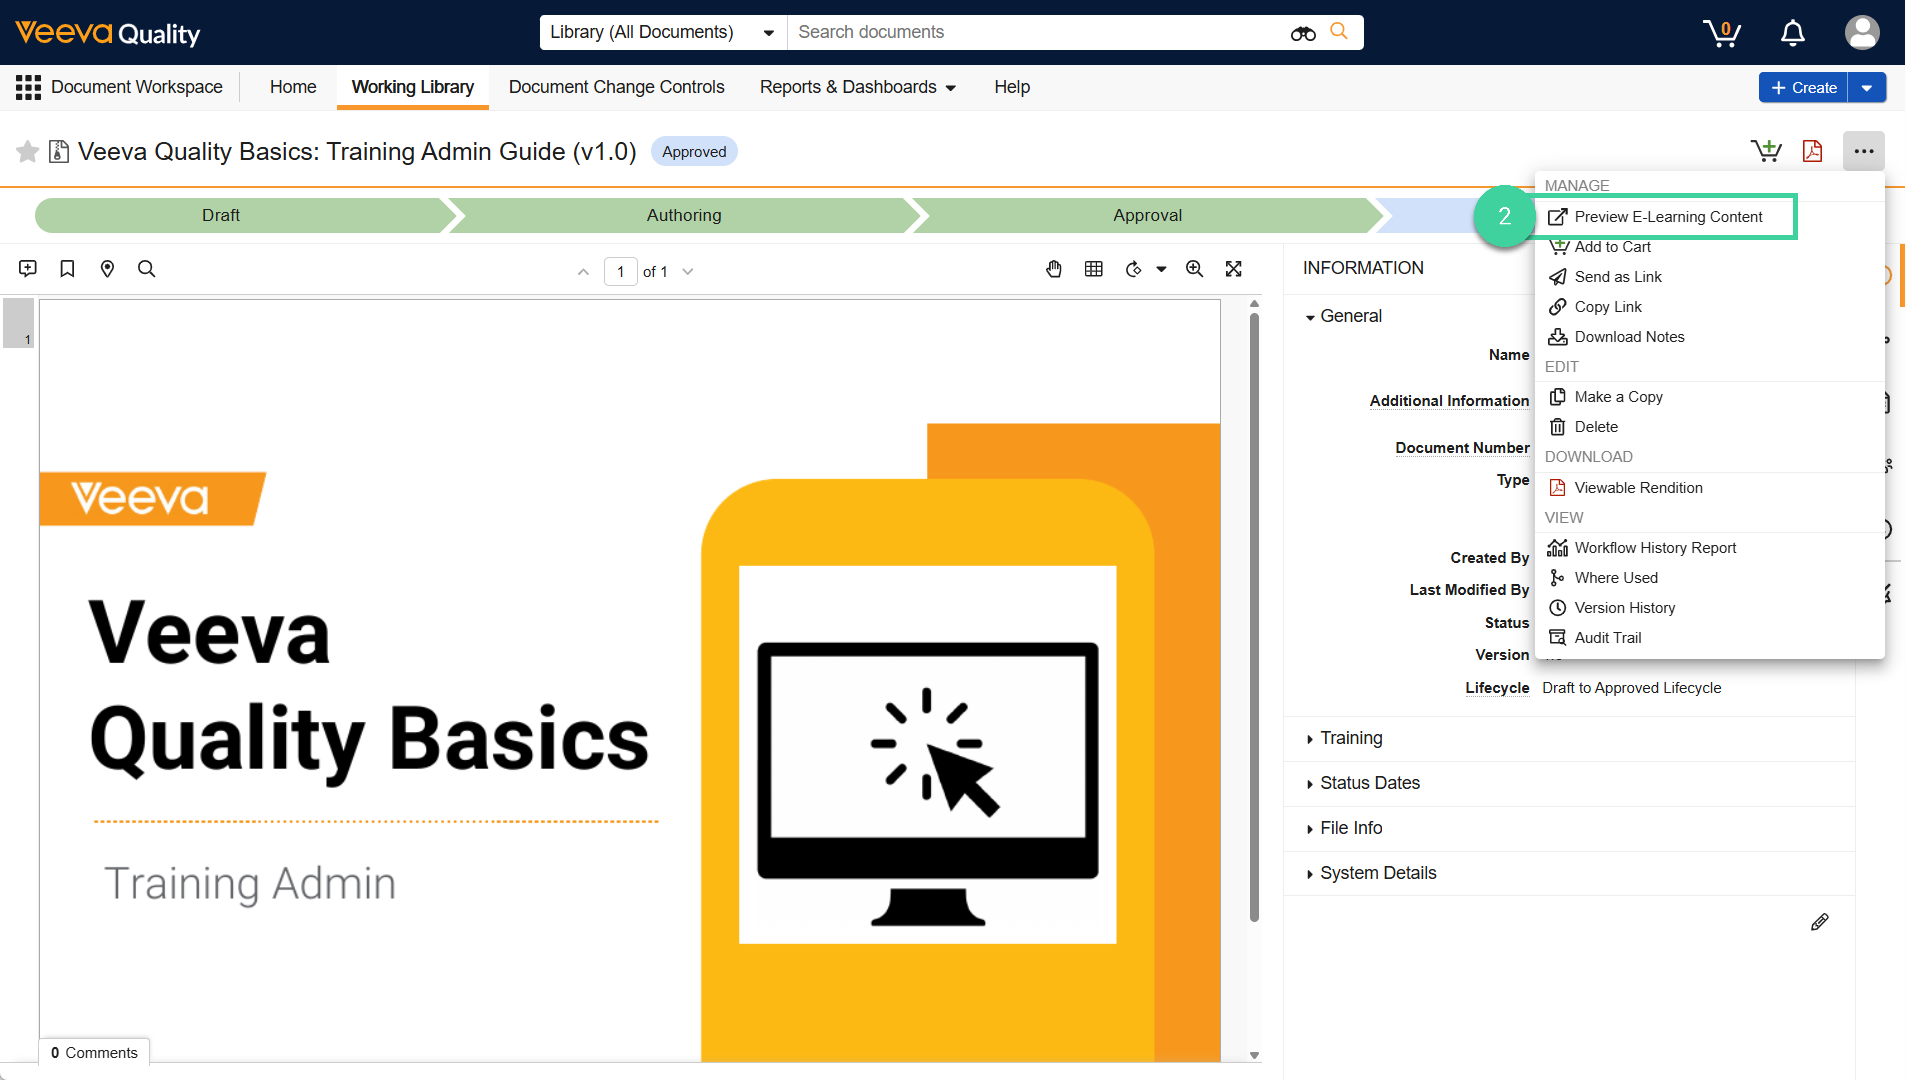Click the add comment annotation icon

coord(28,269)
